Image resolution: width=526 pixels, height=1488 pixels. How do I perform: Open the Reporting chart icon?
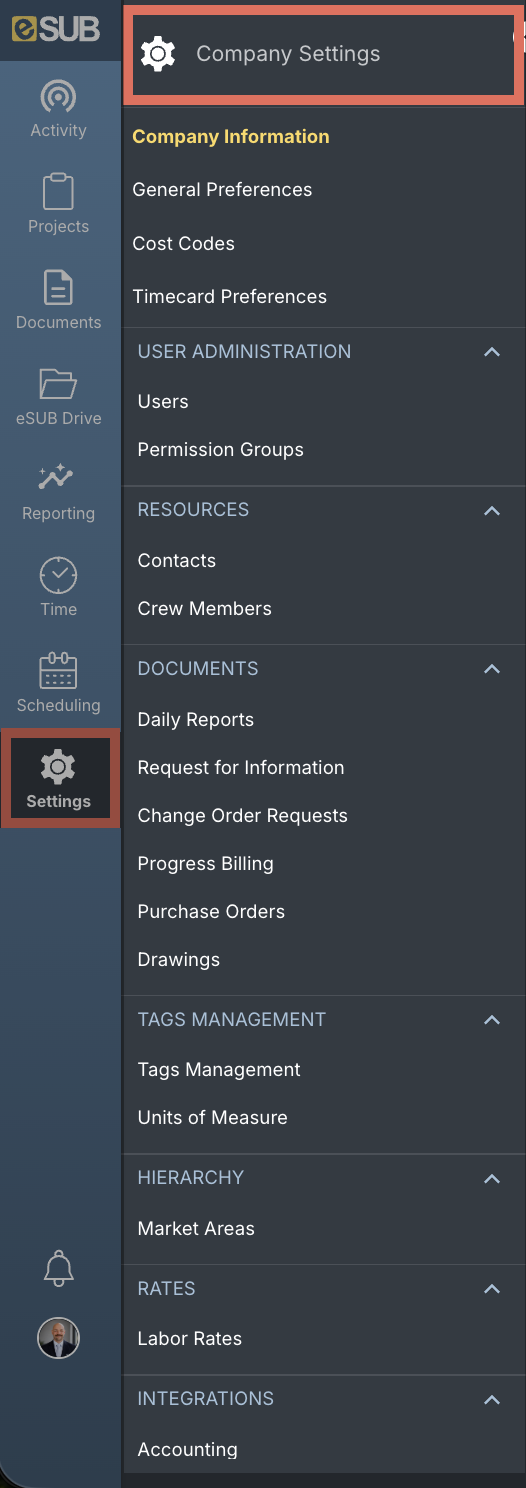tap(58, 477)
